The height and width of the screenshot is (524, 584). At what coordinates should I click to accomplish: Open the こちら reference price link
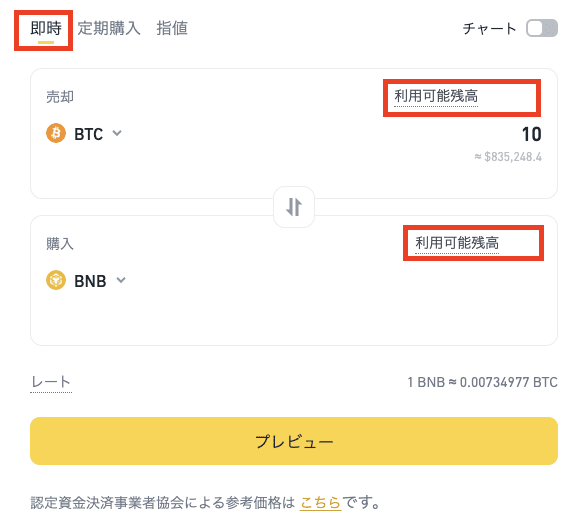coord(320,503)
